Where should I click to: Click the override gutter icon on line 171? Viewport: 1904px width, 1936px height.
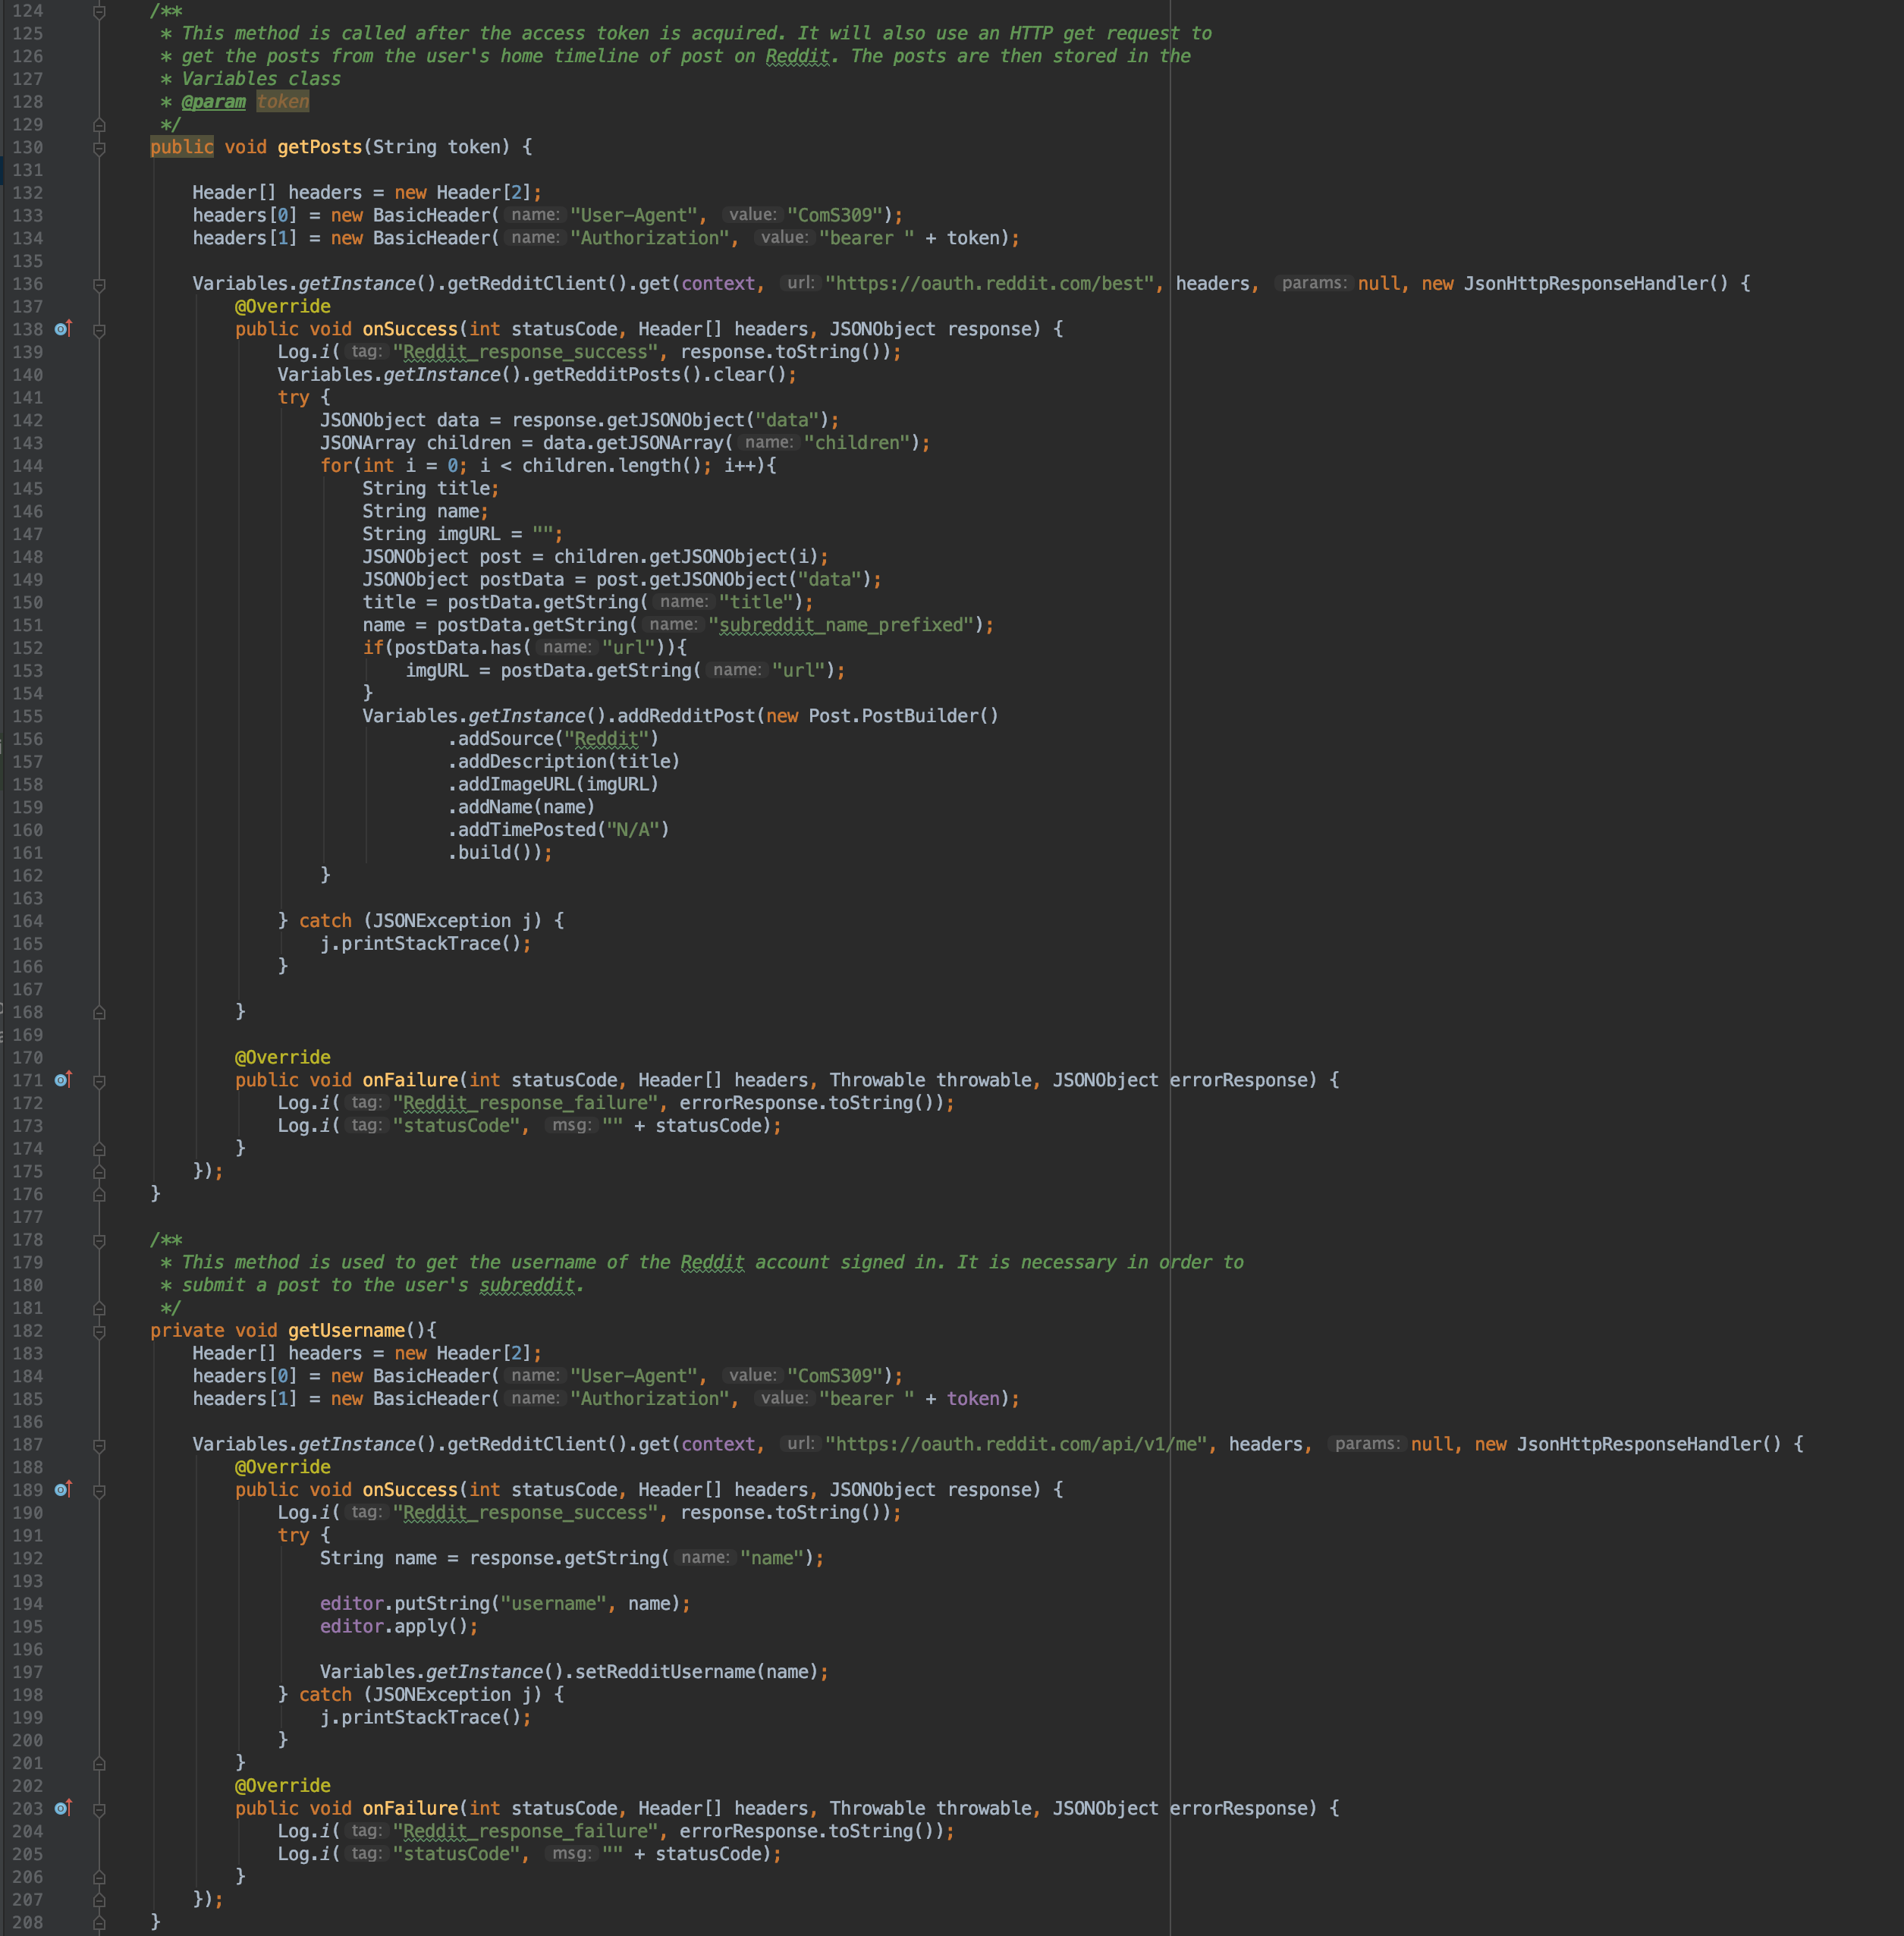pyautogui.click(x=63, y=1080)
